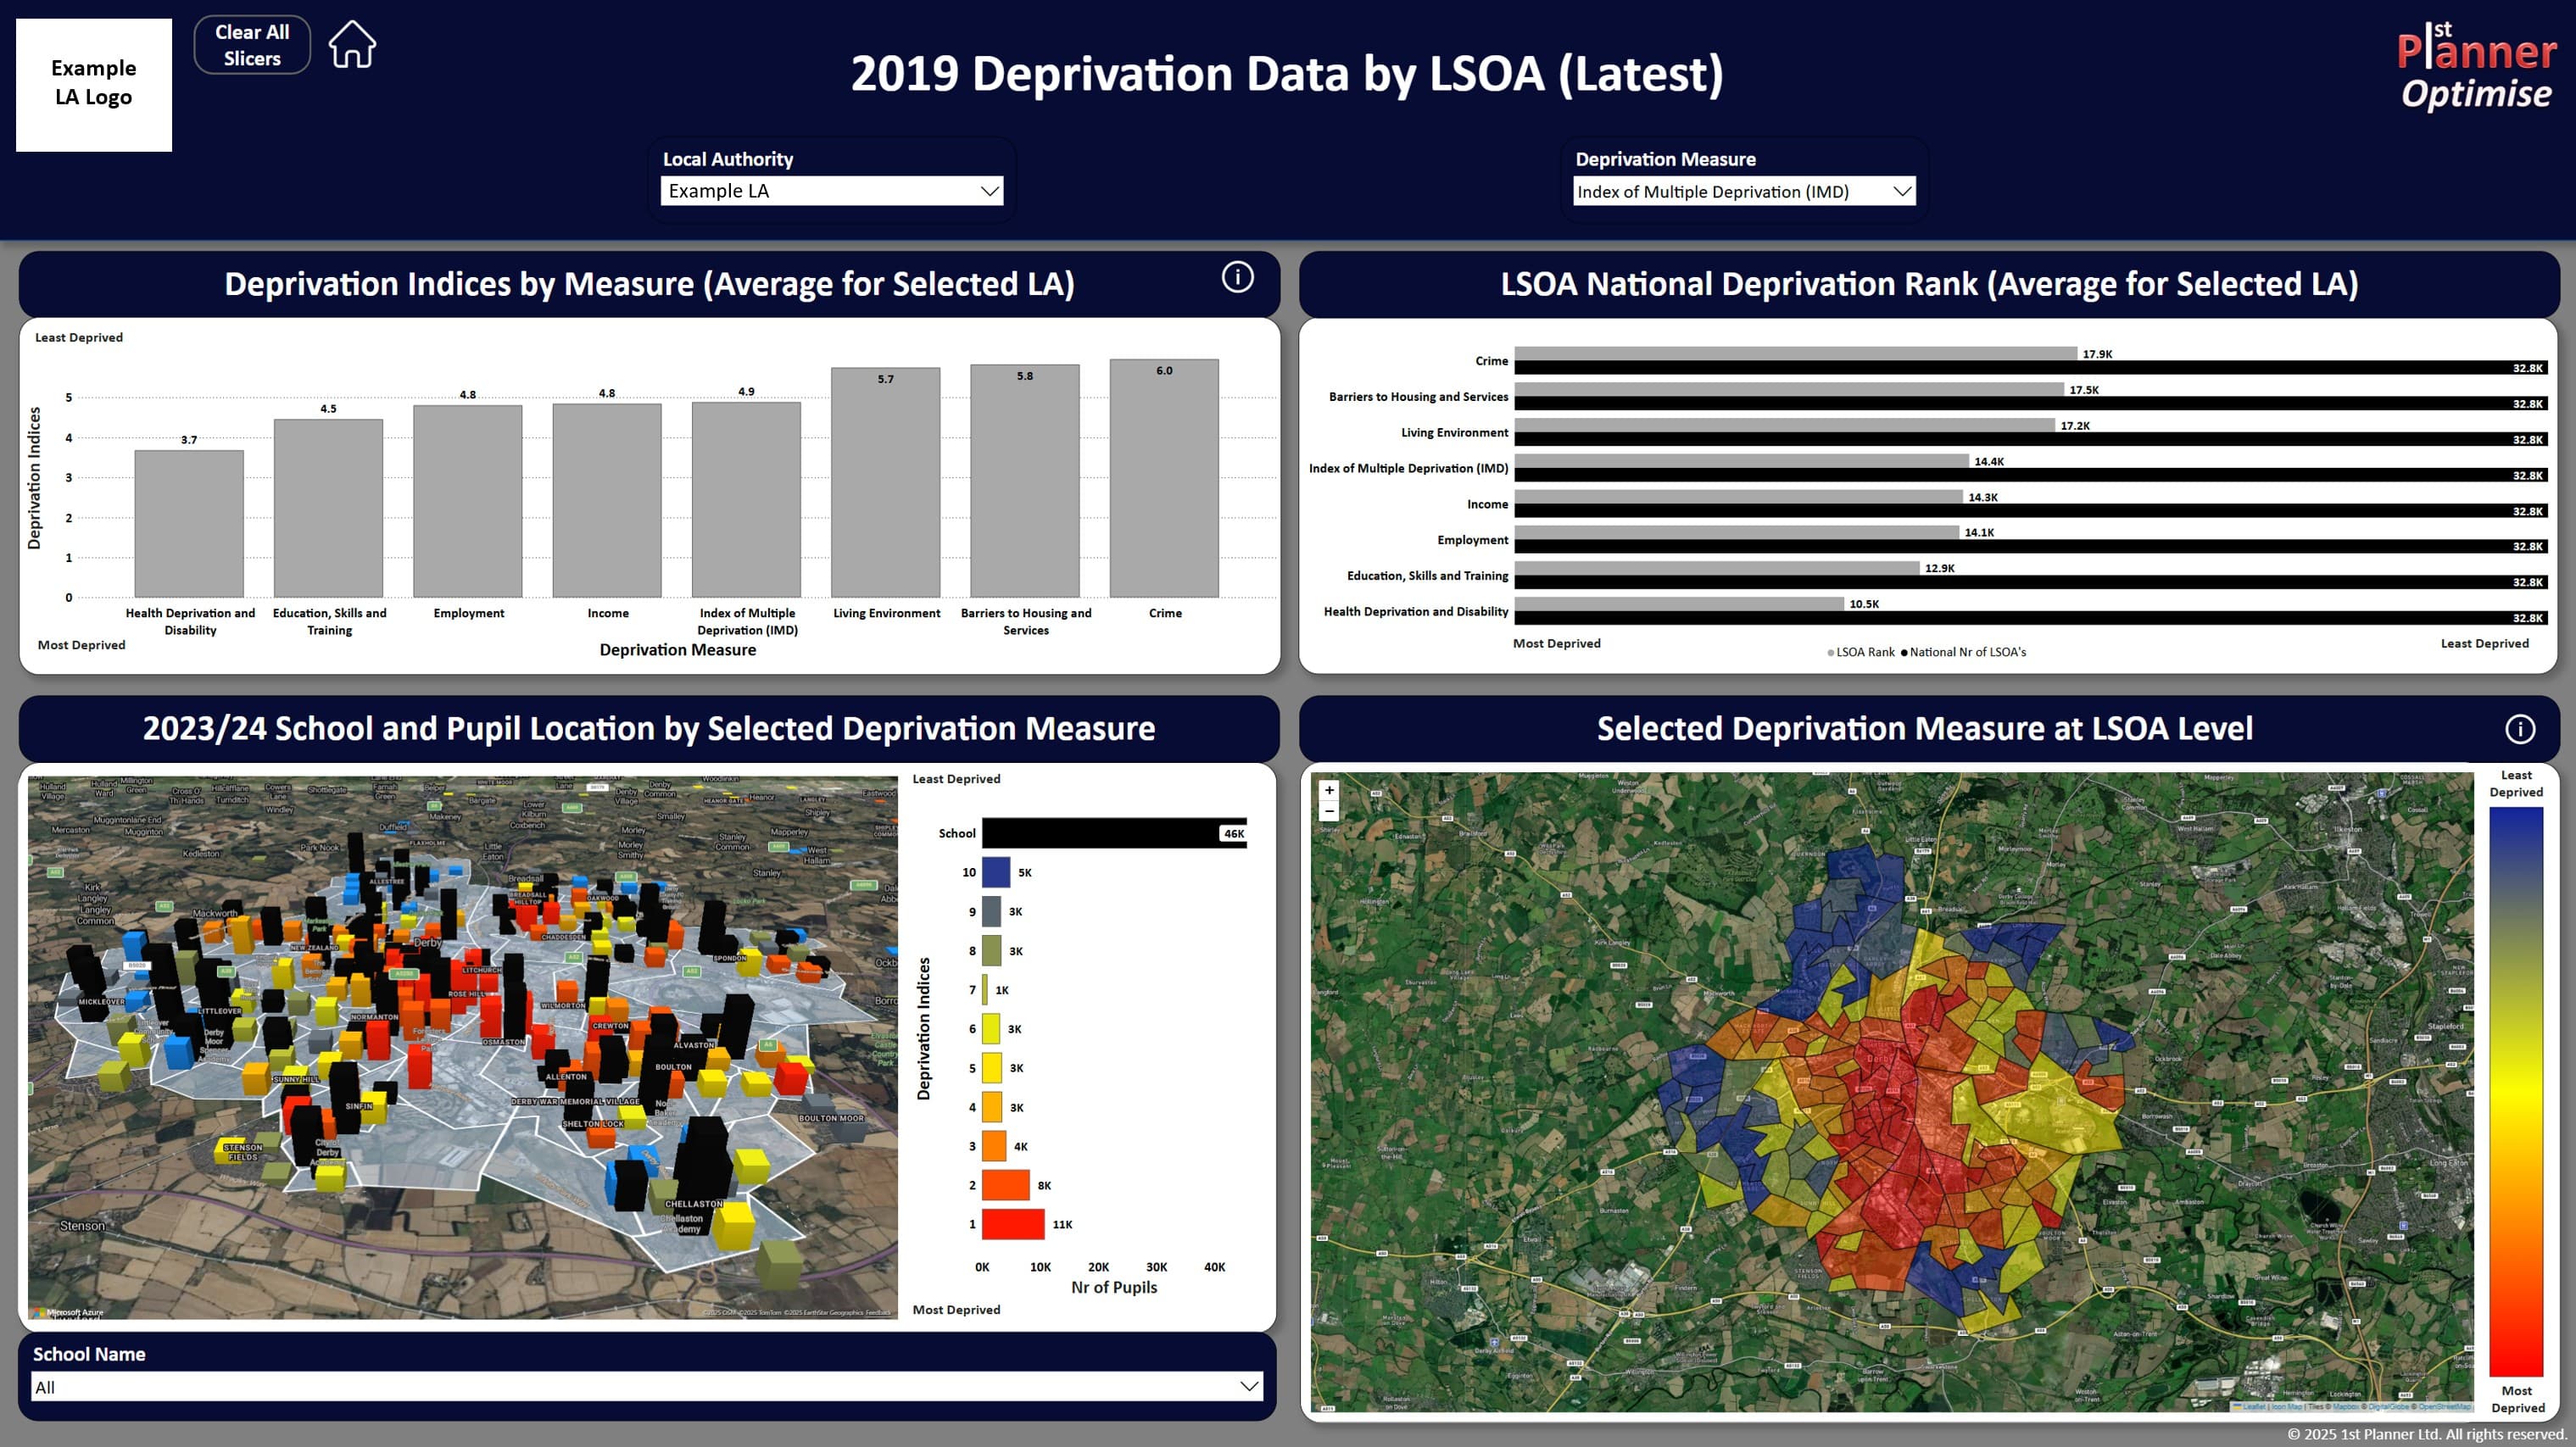The width and height of the screenshot is (2576, 1447).
Task: Zoom out on the LSOA choropleth map
Action: 1329,811
